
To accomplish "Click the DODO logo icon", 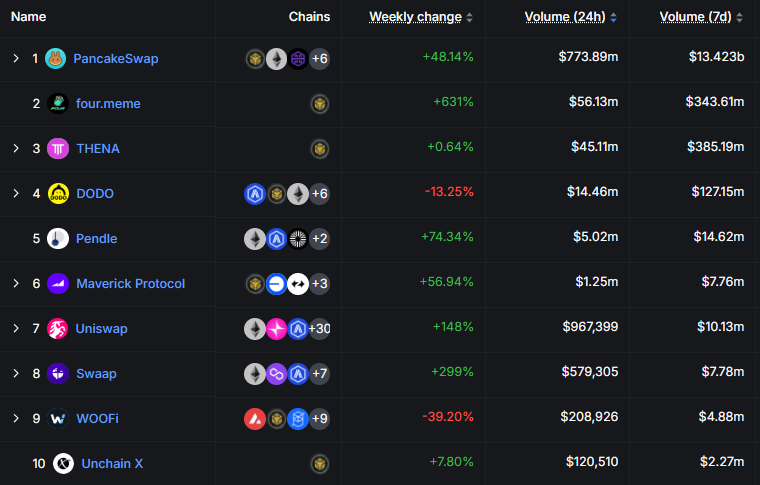I will tap(58, 194).
